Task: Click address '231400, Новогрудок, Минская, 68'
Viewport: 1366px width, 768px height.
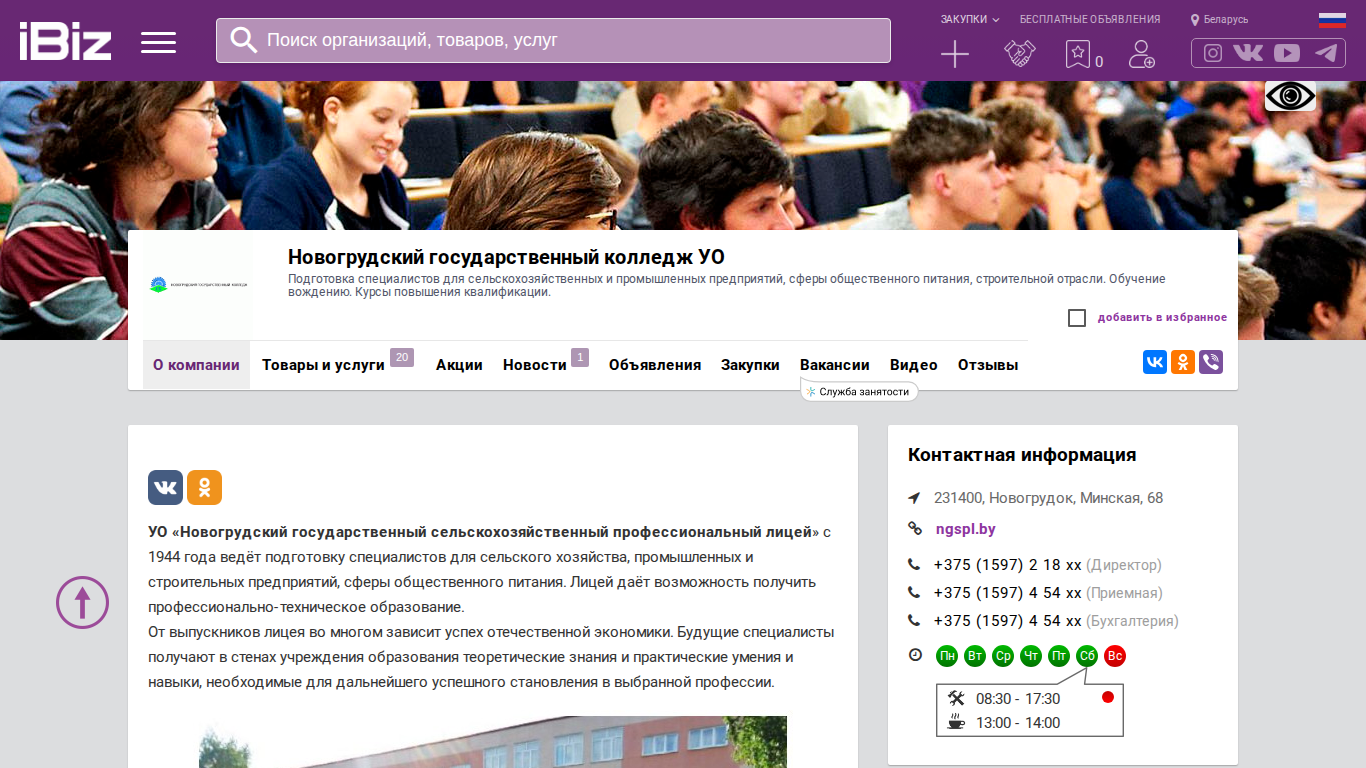Action: click(1048, 498)
